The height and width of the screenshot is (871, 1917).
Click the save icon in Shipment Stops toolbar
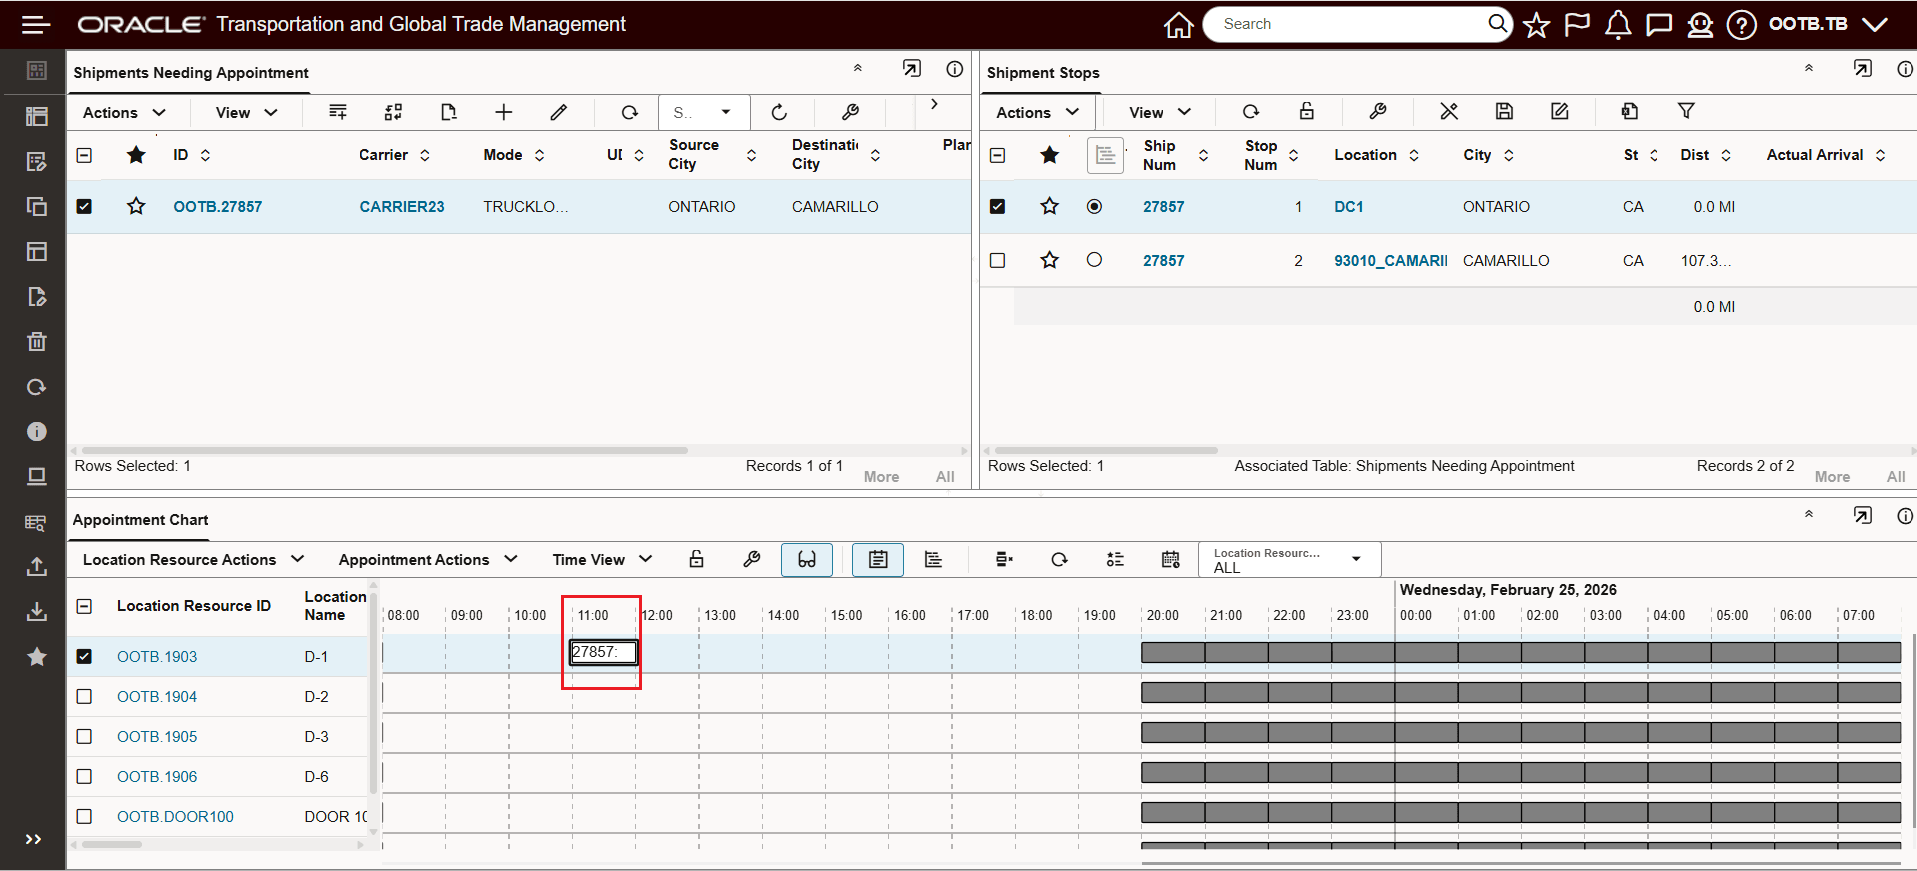[1504, 111]
